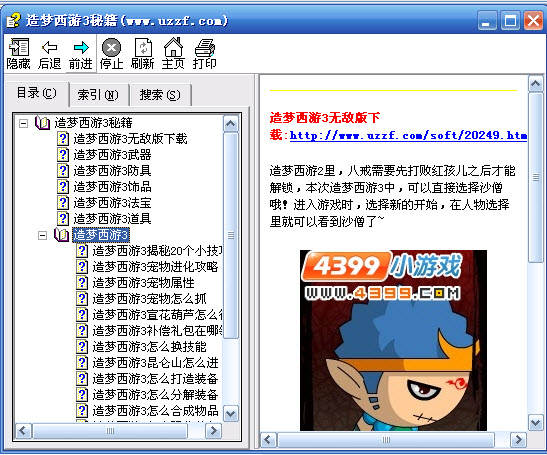Click the tree pane vertical scrollbar thumb
Screen dimensions: 547x455
(231, 235)
